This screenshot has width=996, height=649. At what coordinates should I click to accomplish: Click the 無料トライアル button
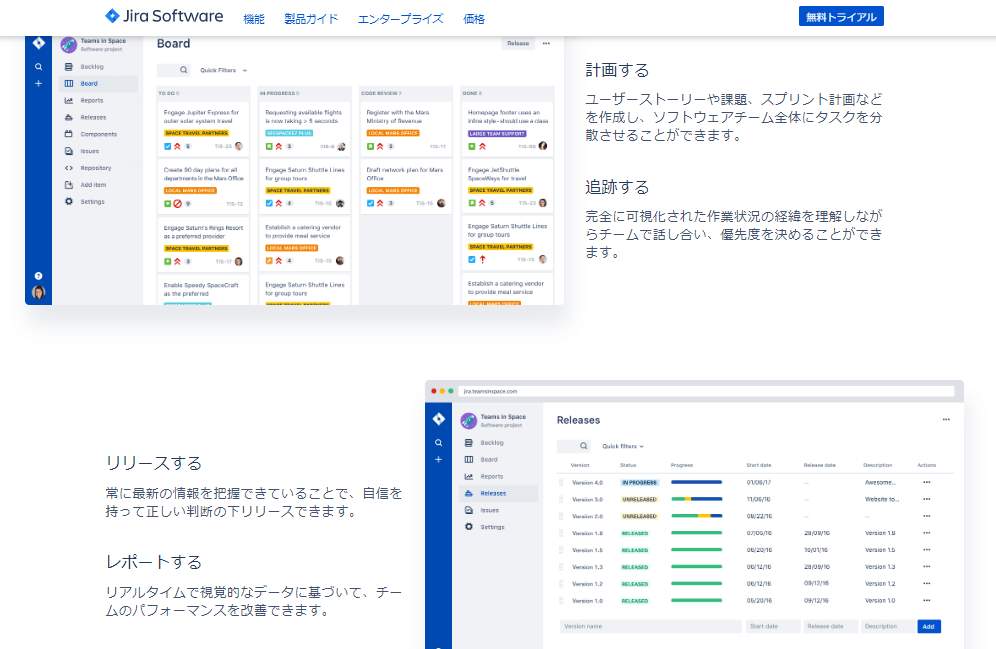pos(841,17)
